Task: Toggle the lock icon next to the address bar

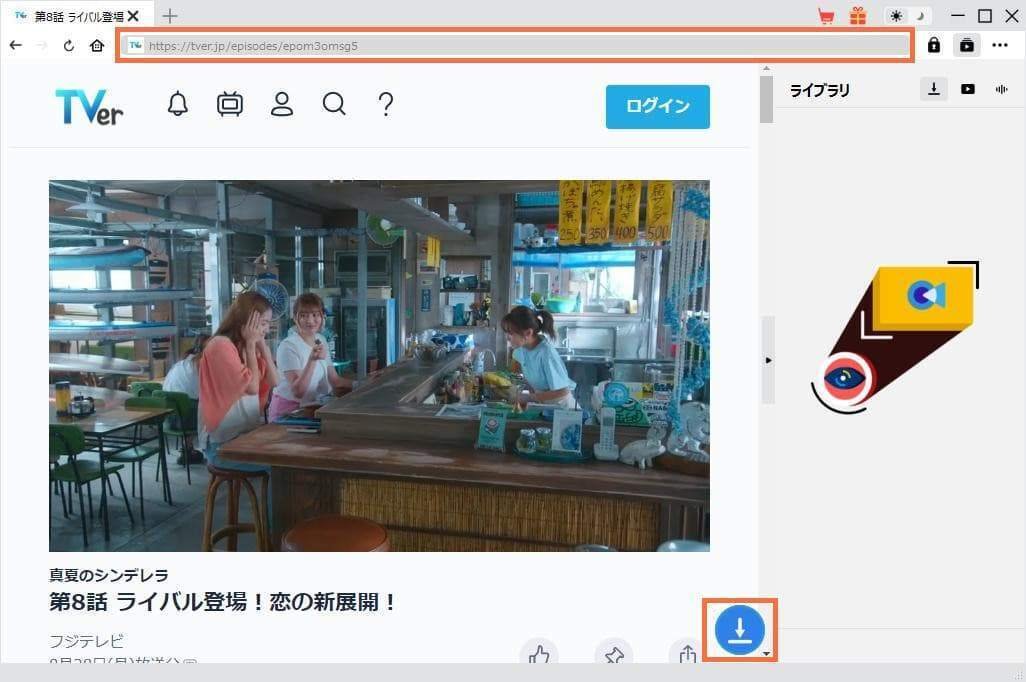Action: tap(934, 45)
